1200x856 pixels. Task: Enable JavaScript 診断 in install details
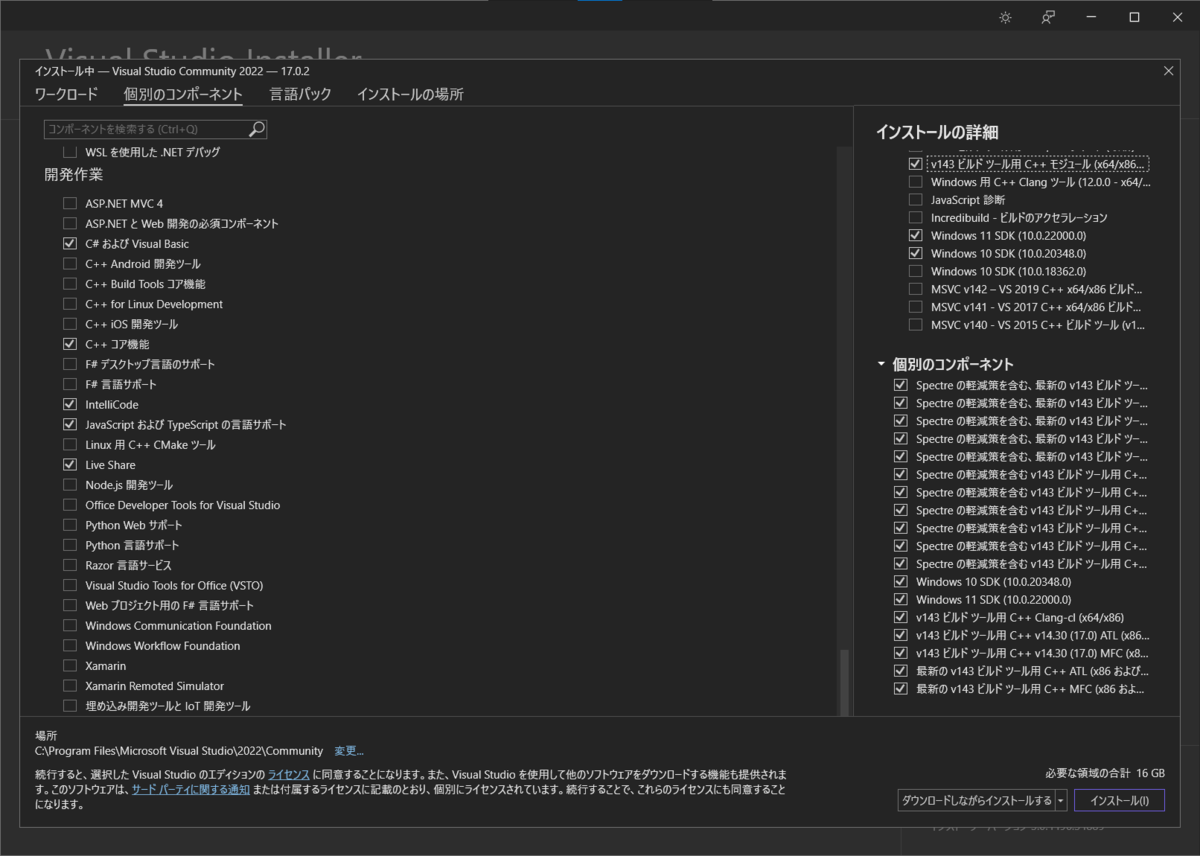(916, 200)
